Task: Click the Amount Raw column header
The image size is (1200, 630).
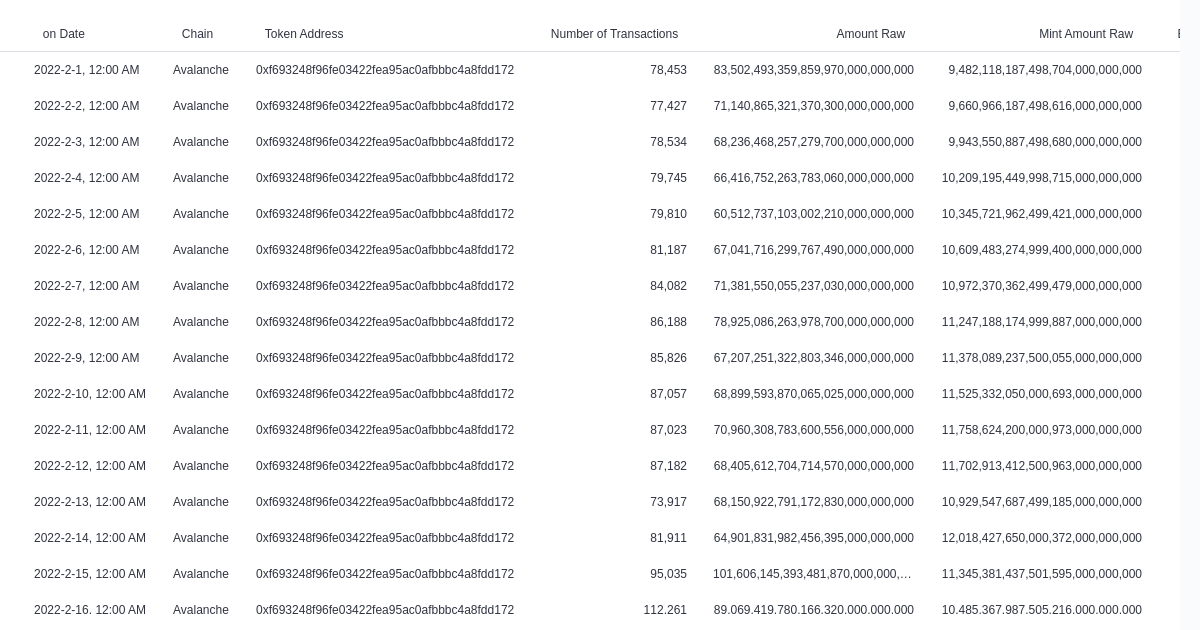Action: pos(870,34)
